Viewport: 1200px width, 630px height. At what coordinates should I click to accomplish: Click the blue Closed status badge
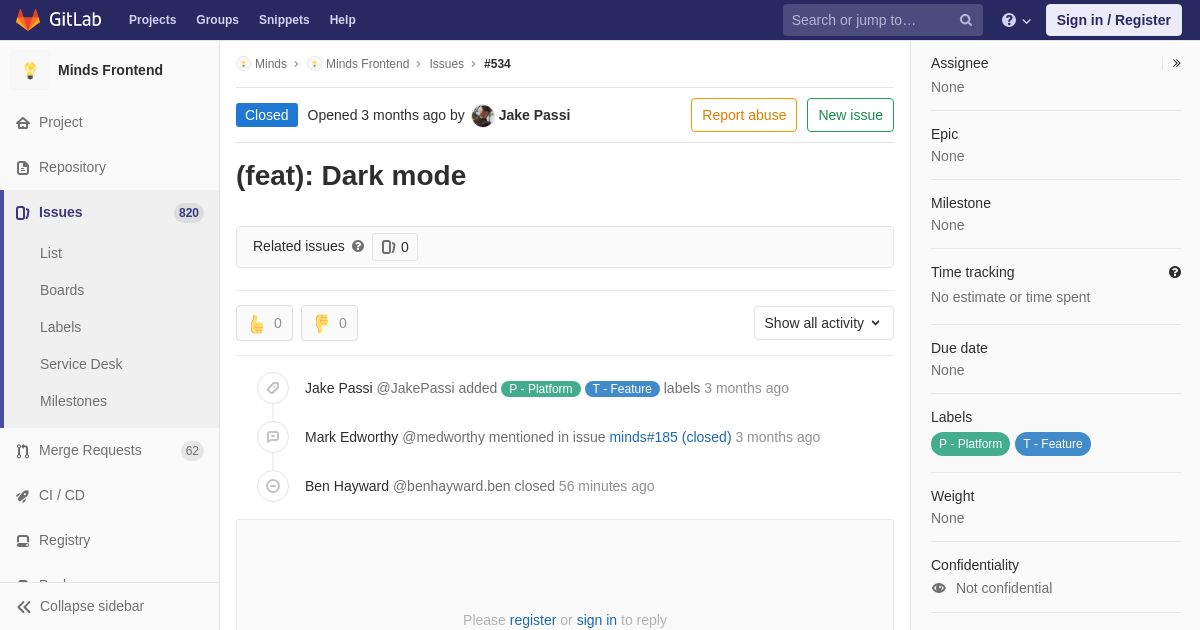tap(267, 115)
